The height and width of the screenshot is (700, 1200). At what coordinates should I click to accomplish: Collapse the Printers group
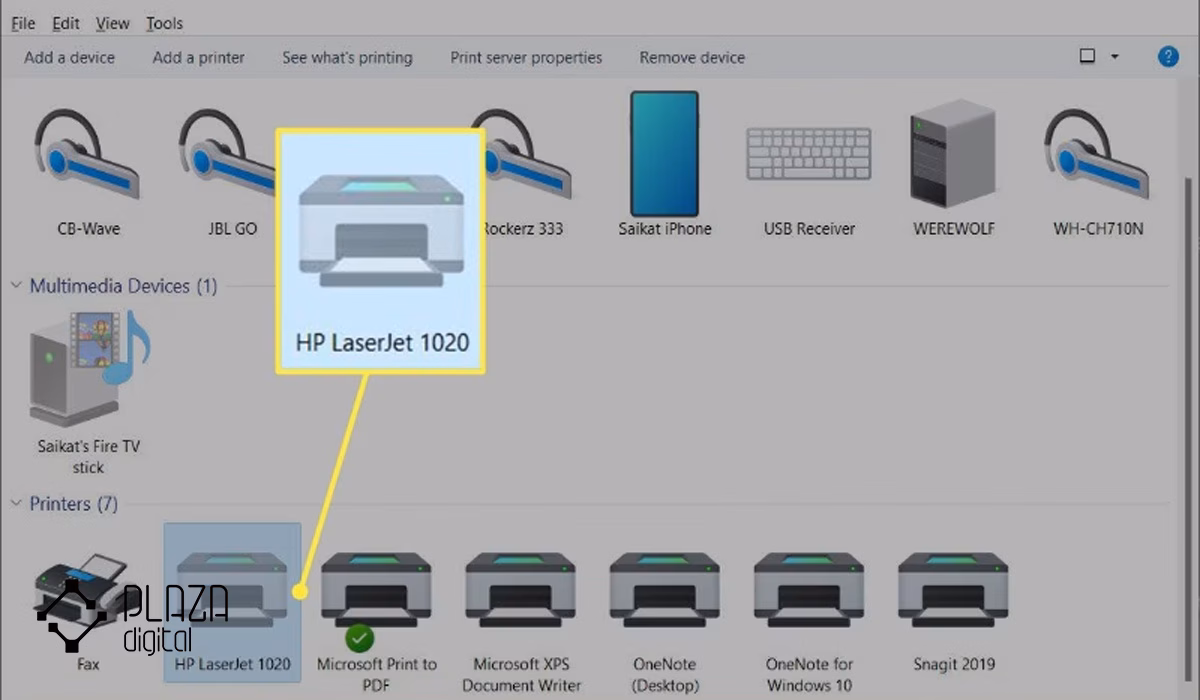pos(16,504)
